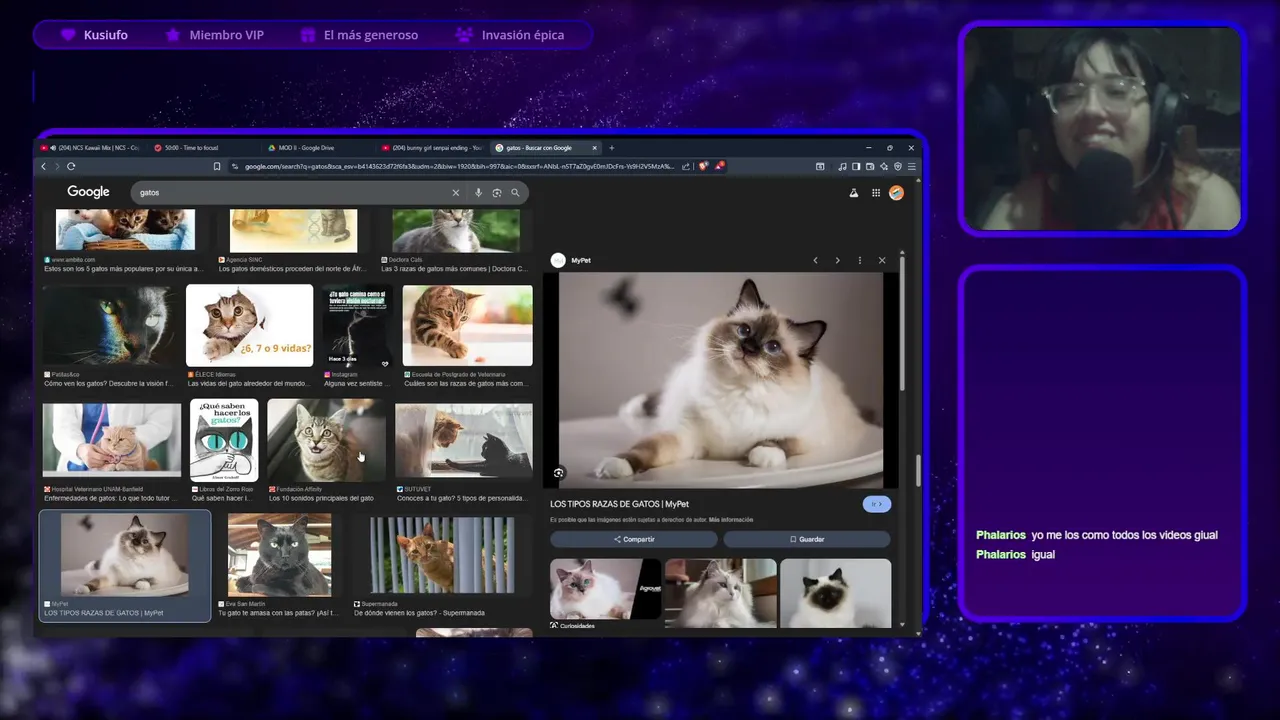
Task: Click the MyPet source avatar in preview
Action: click(558, 260)
